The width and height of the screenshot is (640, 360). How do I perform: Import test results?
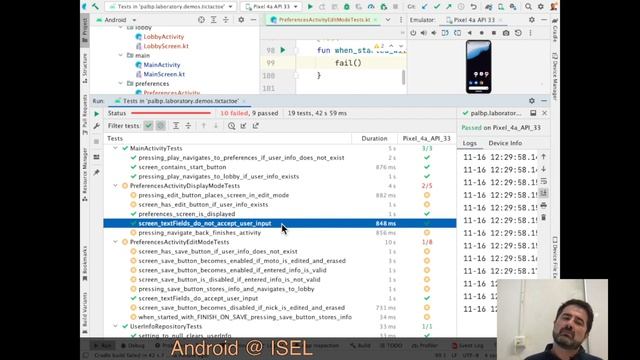[x=244, y=126]
